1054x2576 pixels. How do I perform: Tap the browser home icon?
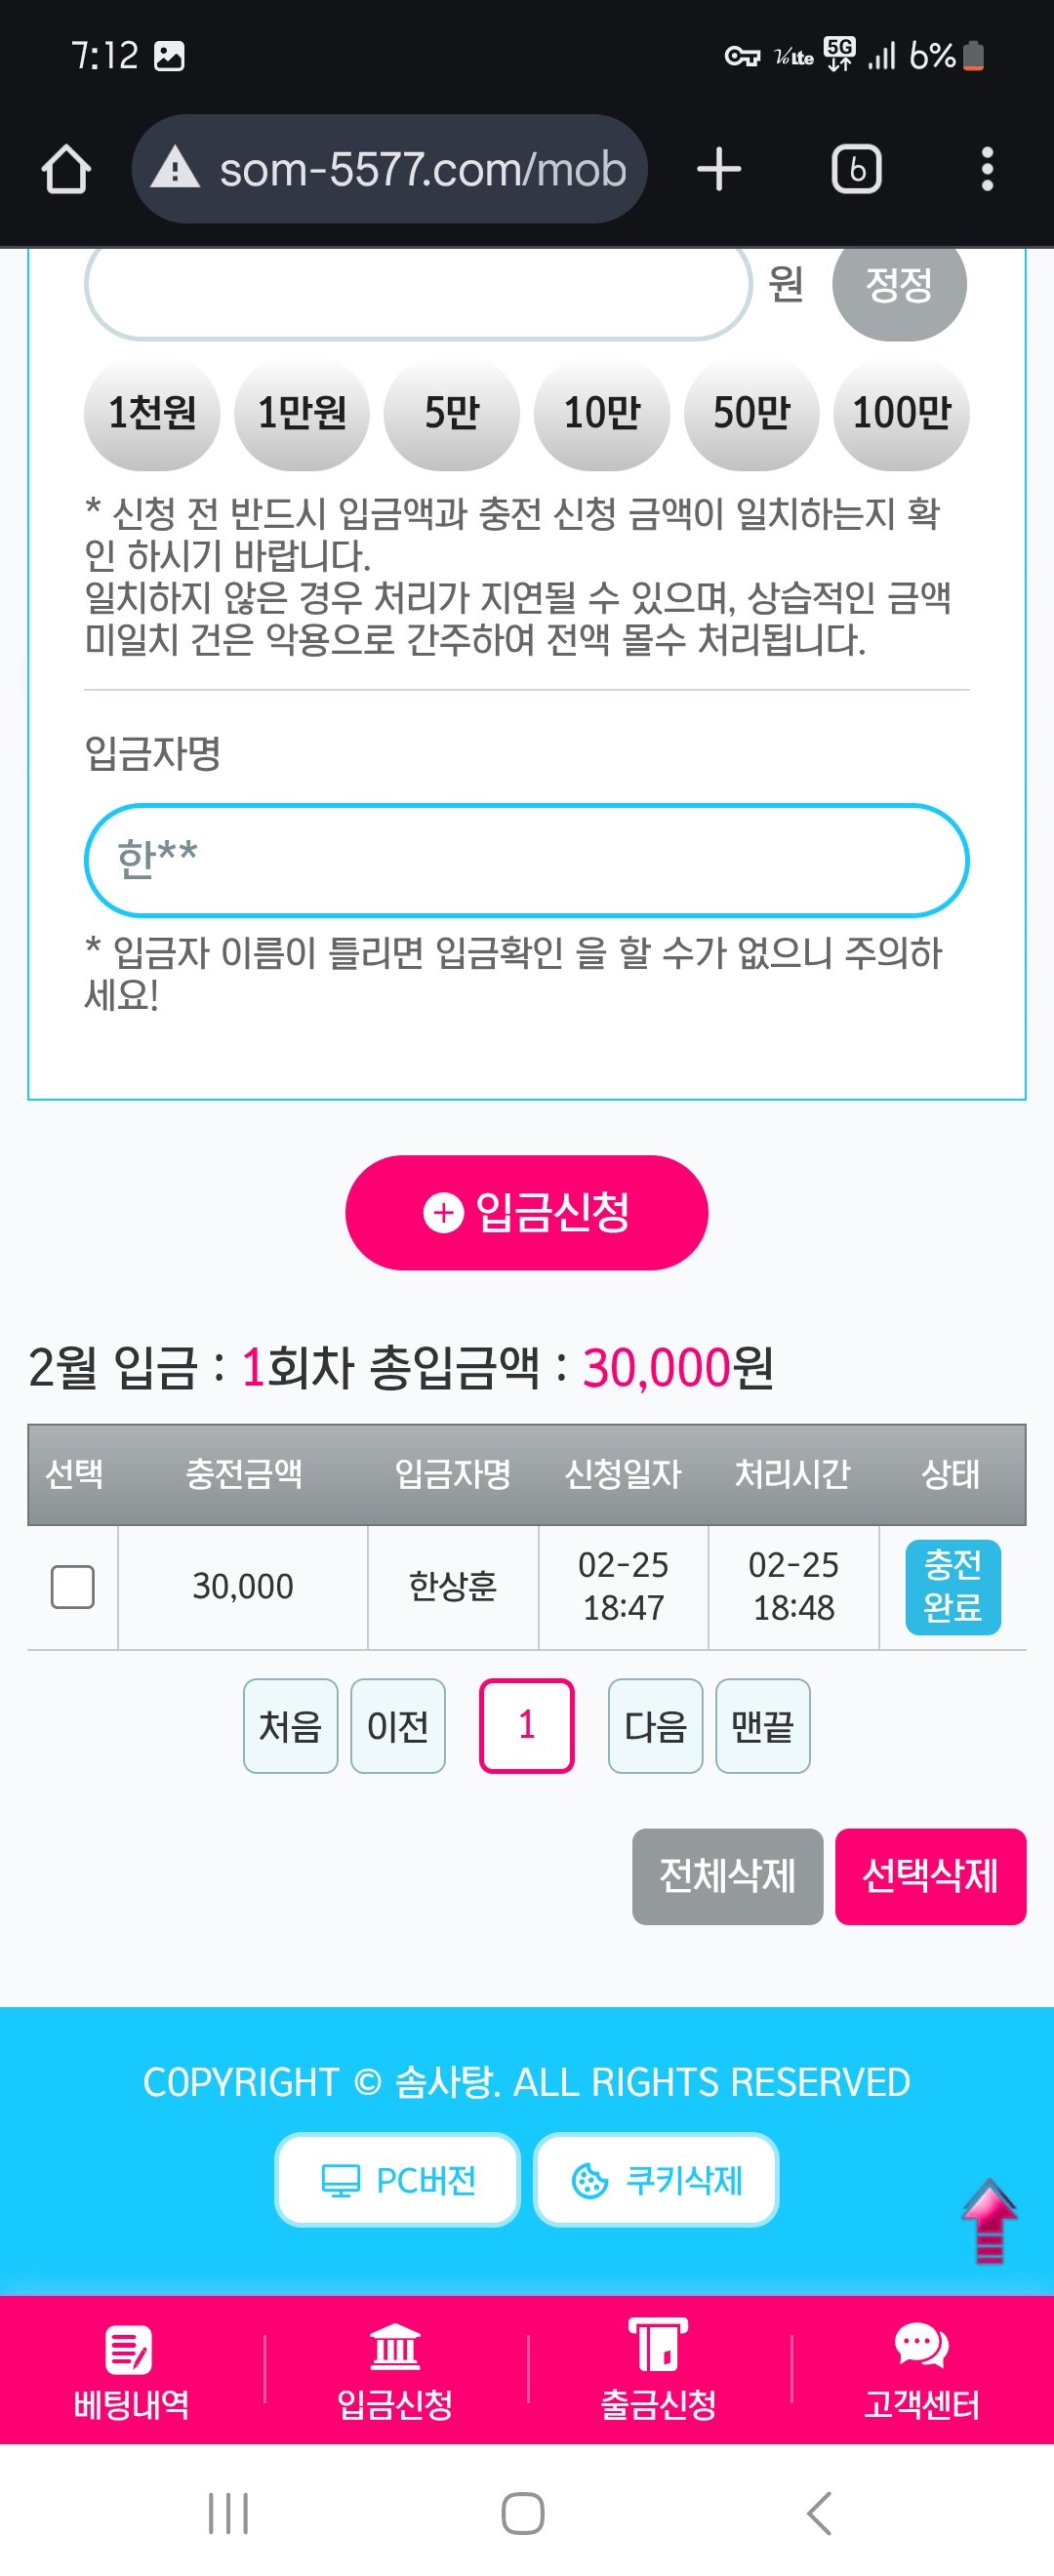click(x=66, y=169)
